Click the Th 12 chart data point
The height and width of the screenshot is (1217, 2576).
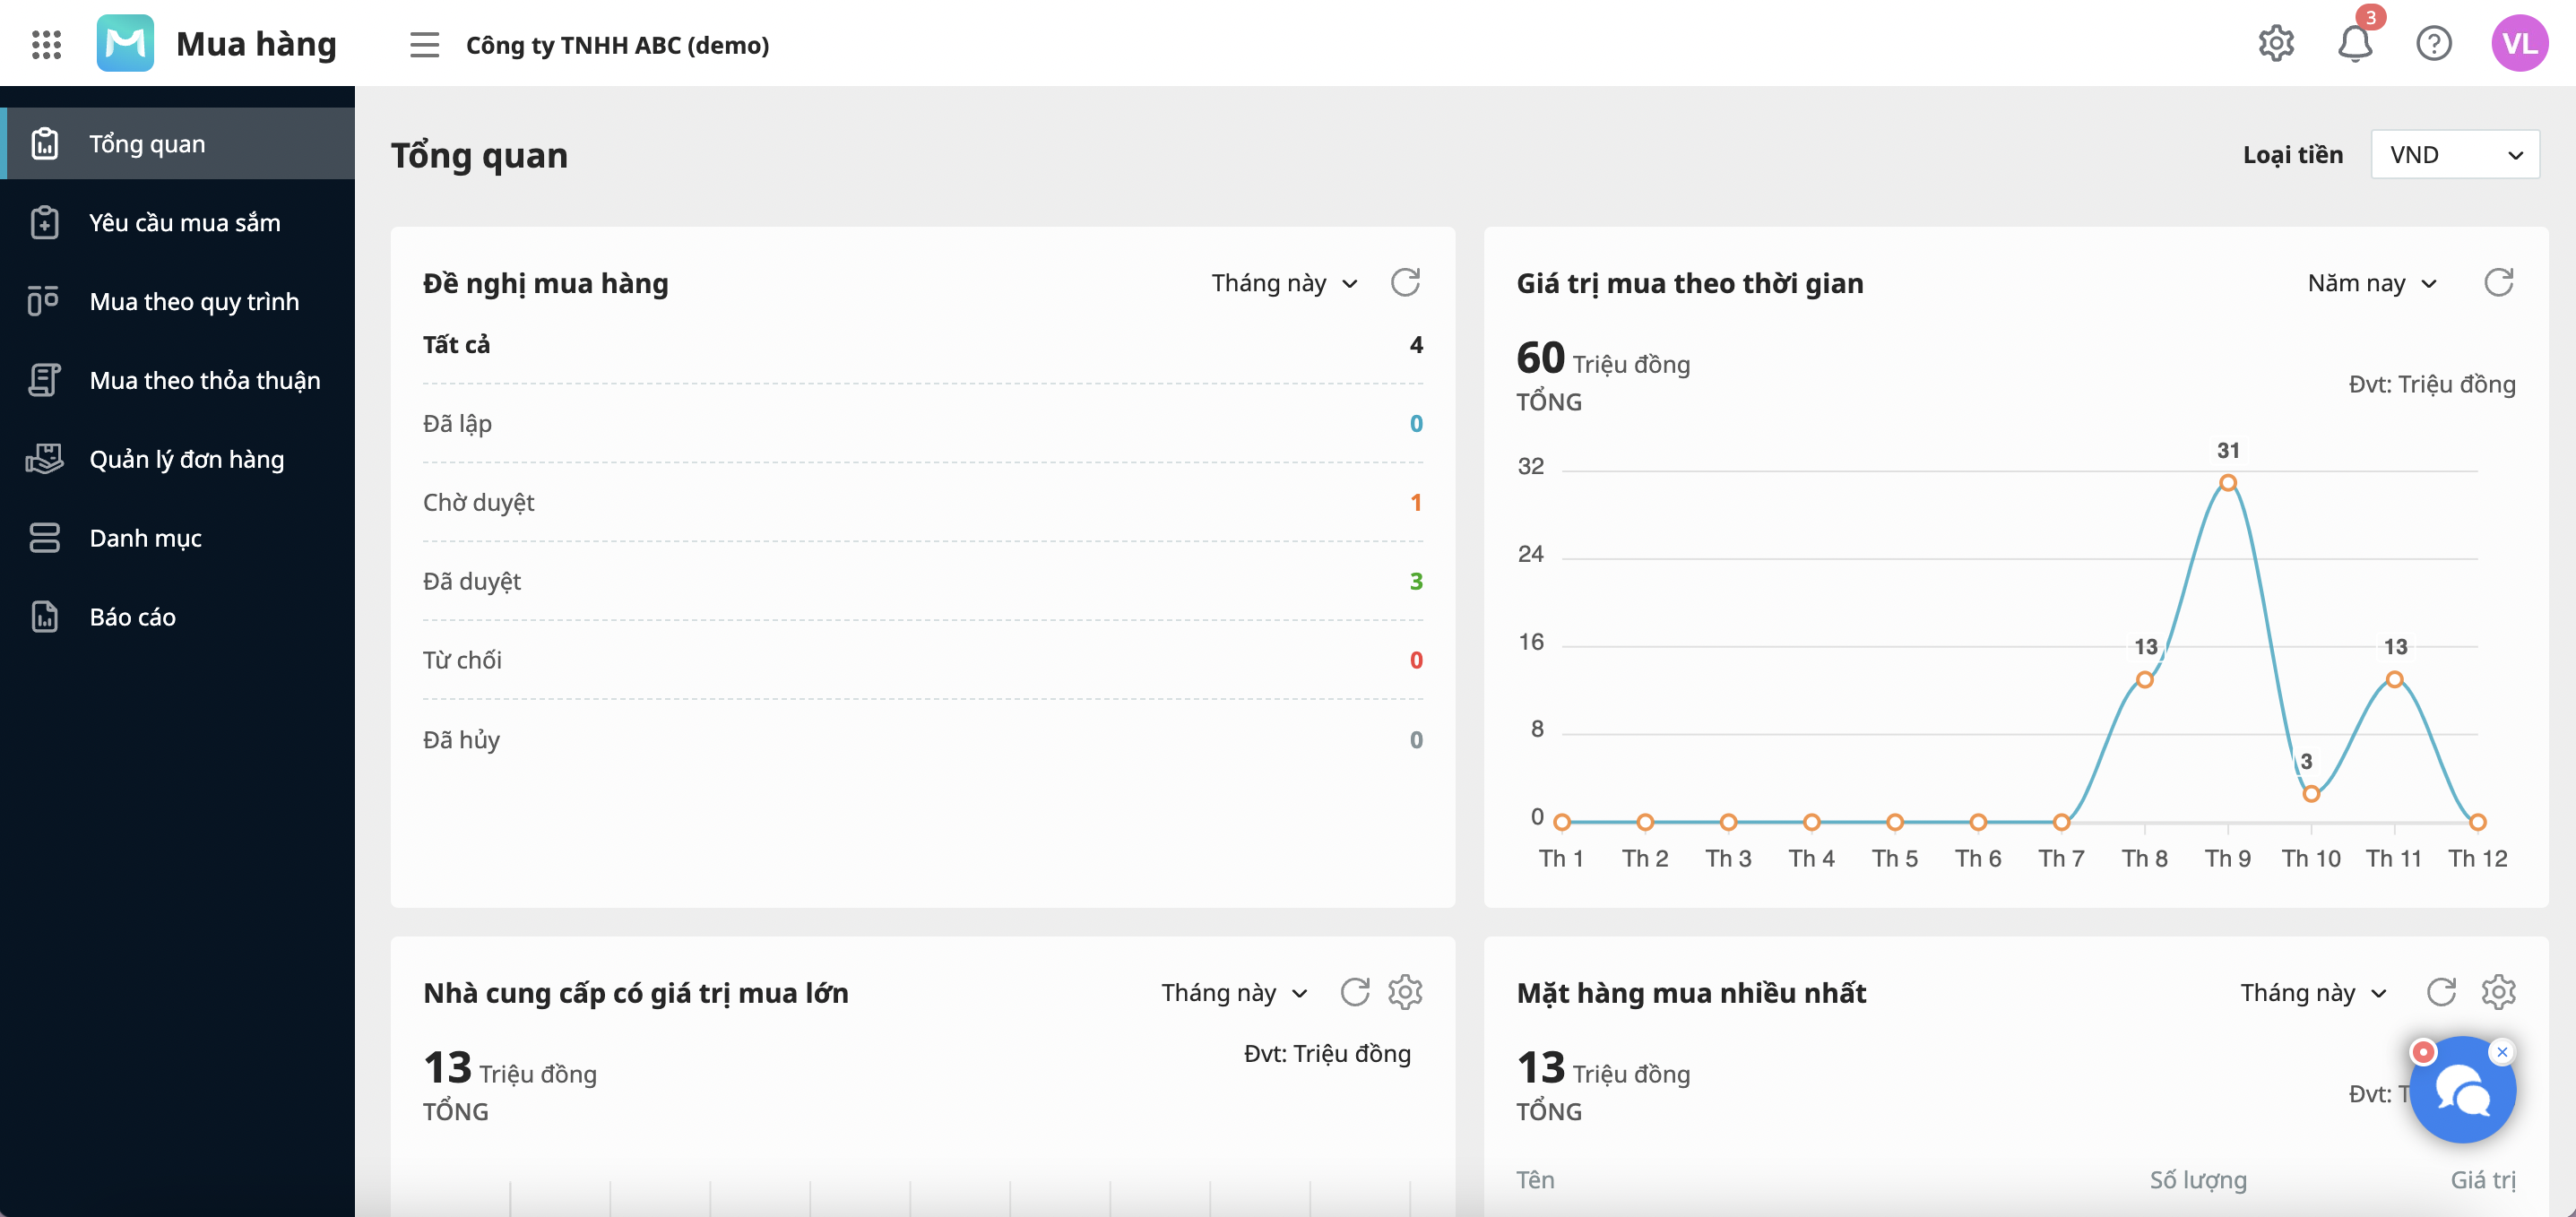click(x=2477, y=822)
